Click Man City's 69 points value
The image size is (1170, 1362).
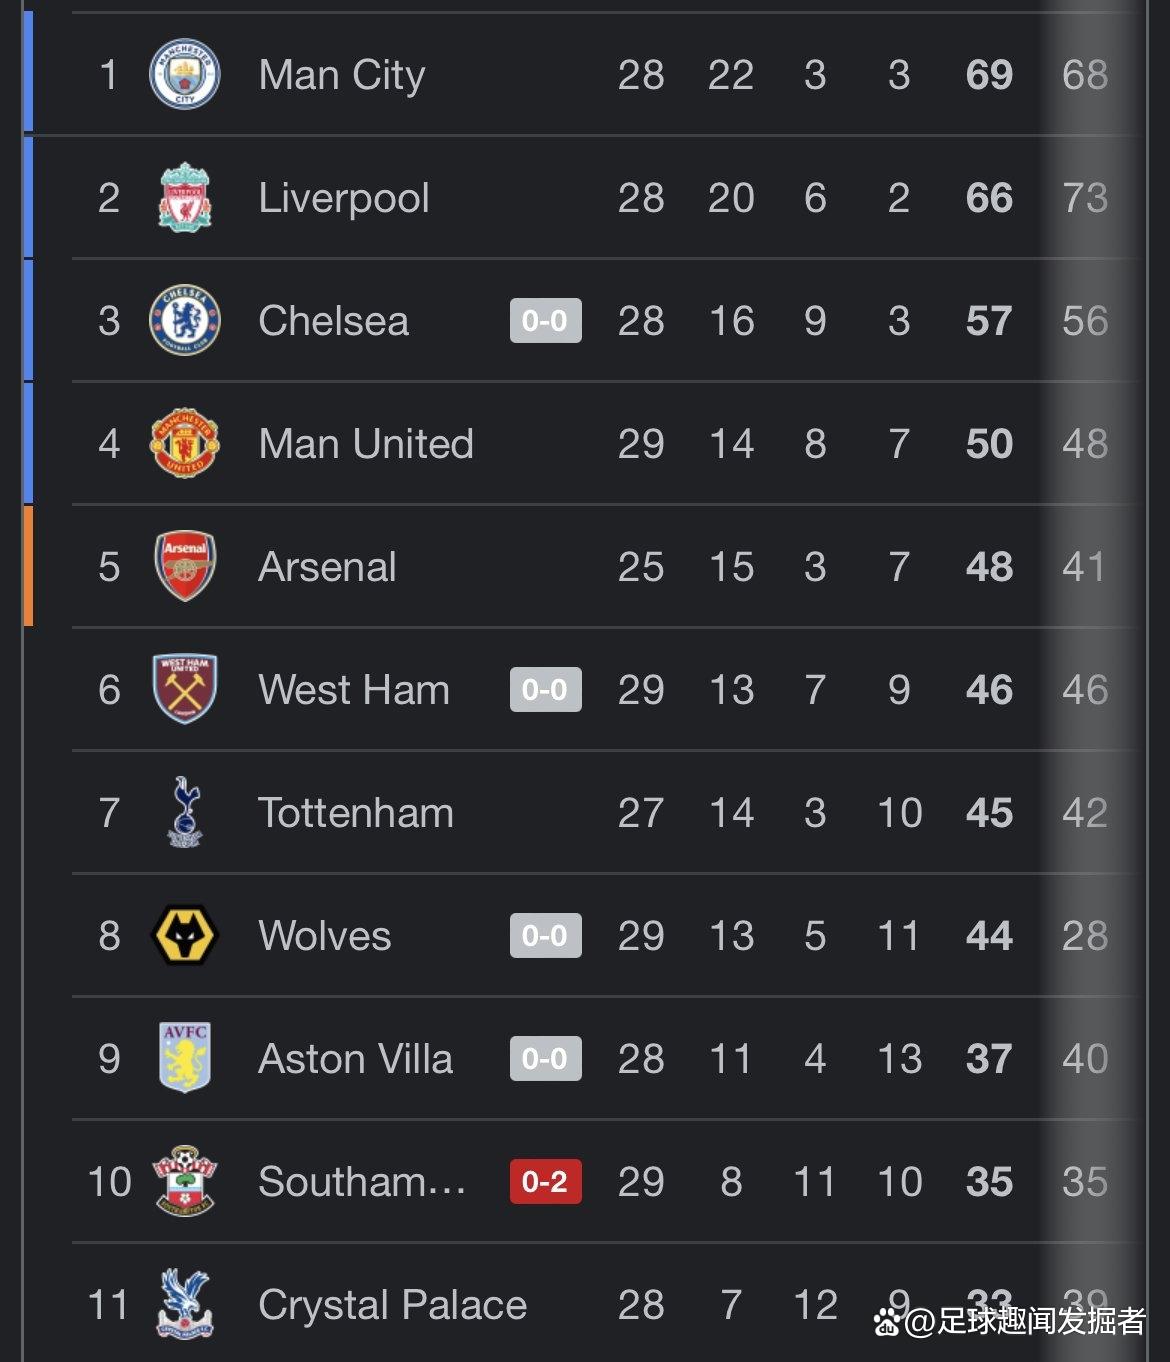tap(989, 75)
